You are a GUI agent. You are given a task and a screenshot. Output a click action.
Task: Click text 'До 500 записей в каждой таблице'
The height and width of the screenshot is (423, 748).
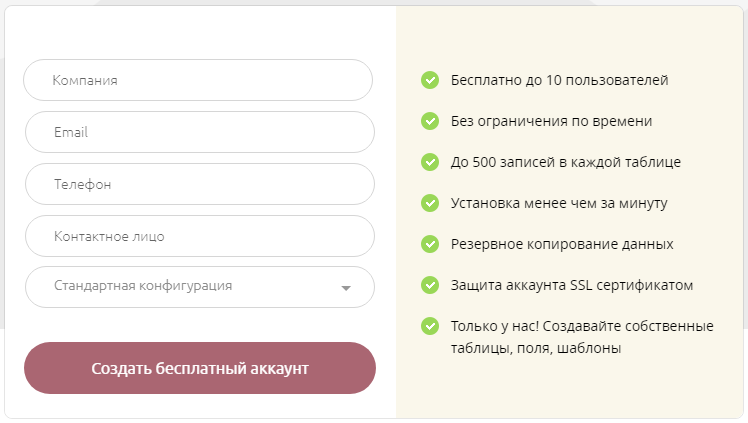(566, 162)
